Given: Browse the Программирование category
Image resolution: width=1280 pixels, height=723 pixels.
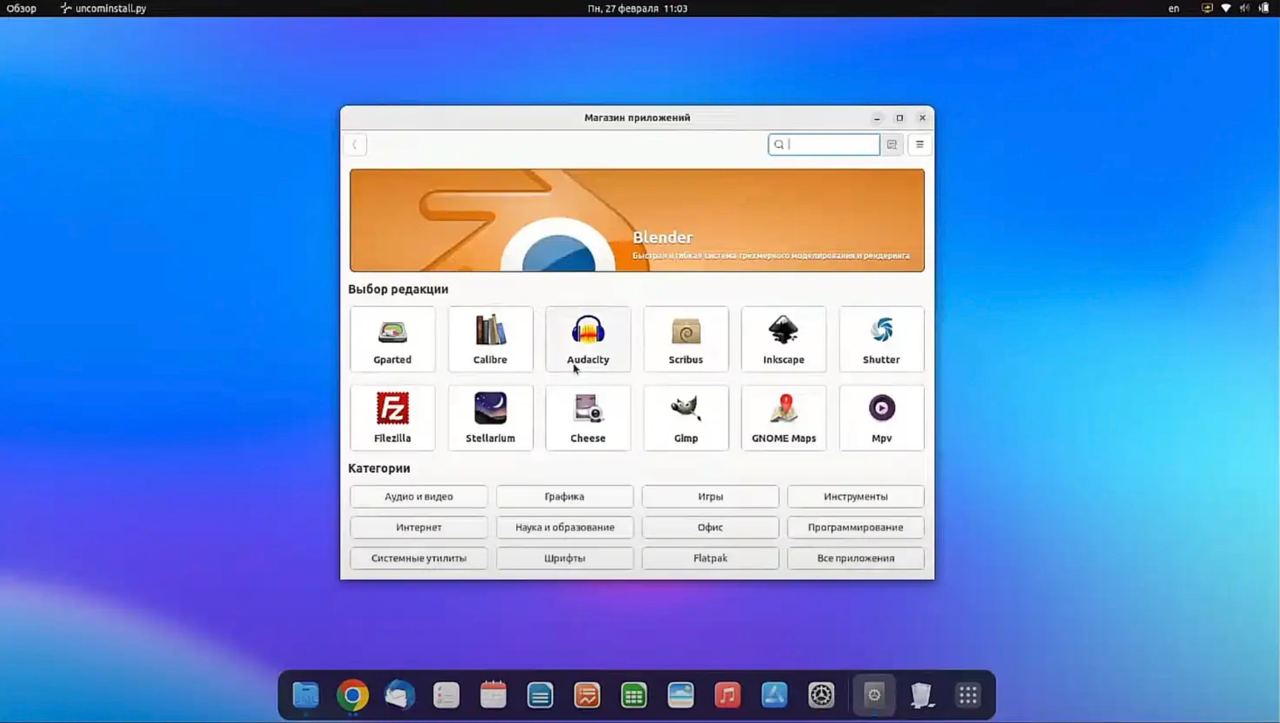Looking at the screenshot, I should 856,527.
